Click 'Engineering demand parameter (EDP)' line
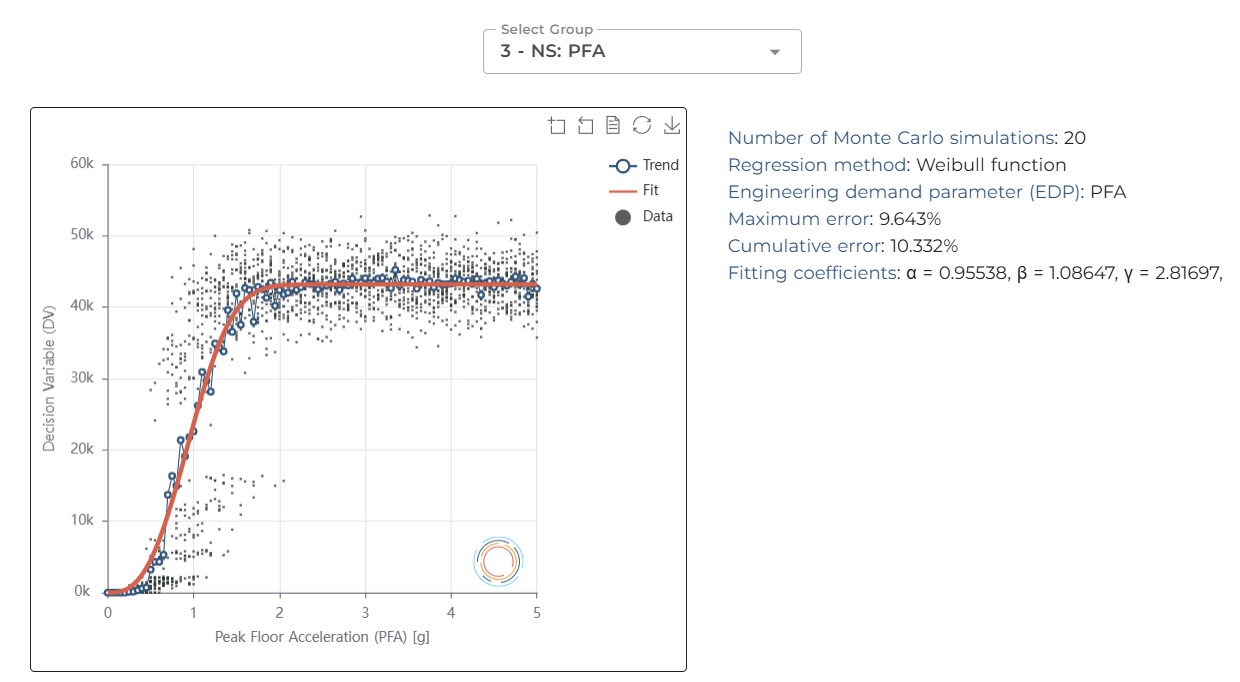This screenshot has height=682, width=1240. [927, 192]
